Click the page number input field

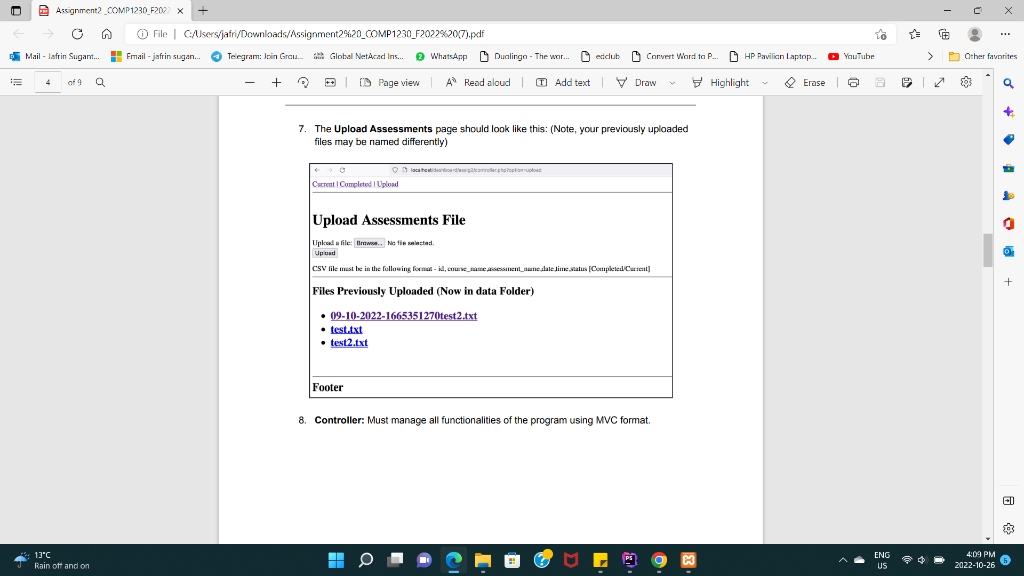coord(48,82)
